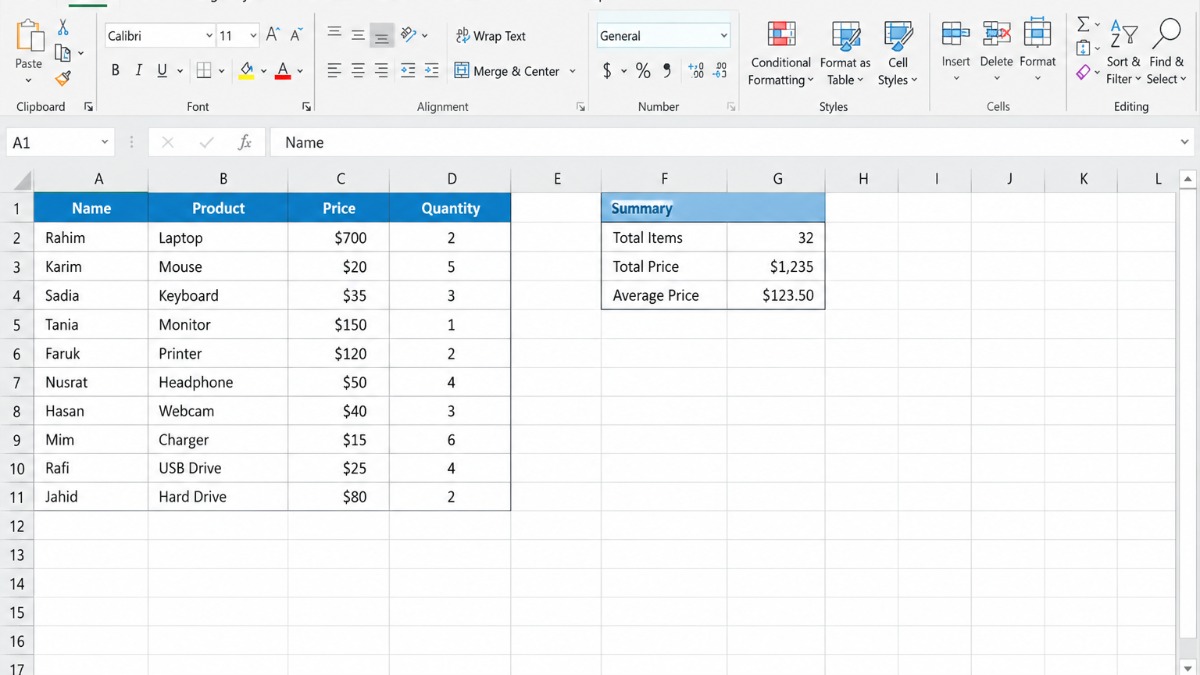Image resolution: width=1200 pixels, height=675 pixels.
Task: Toggle italic formatting
Action: (138, 71)
